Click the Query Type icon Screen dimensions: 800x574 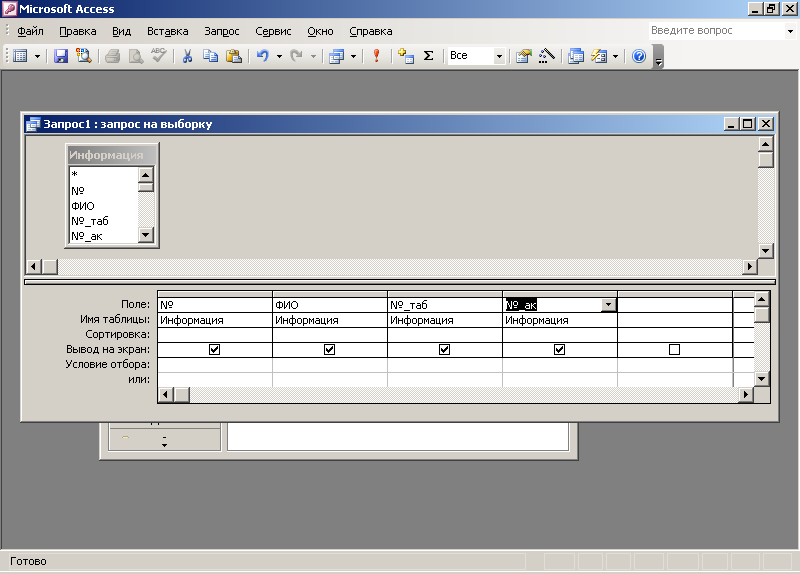tap(336, 56)
